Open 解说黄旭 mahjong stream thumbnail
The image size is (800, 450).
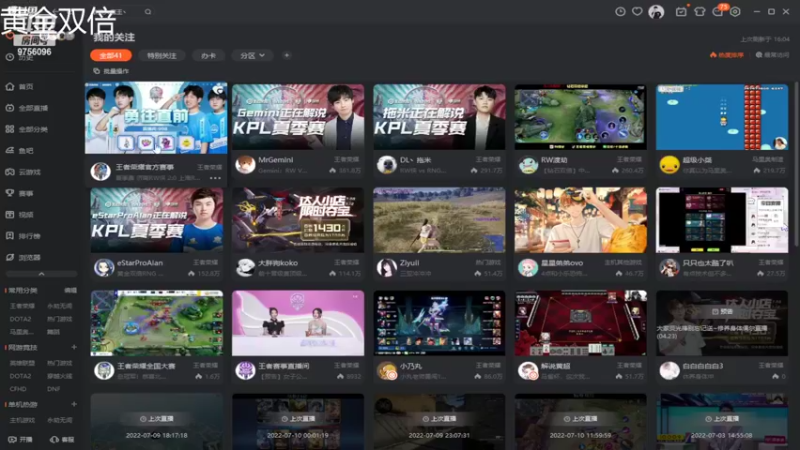click(581, 323)
